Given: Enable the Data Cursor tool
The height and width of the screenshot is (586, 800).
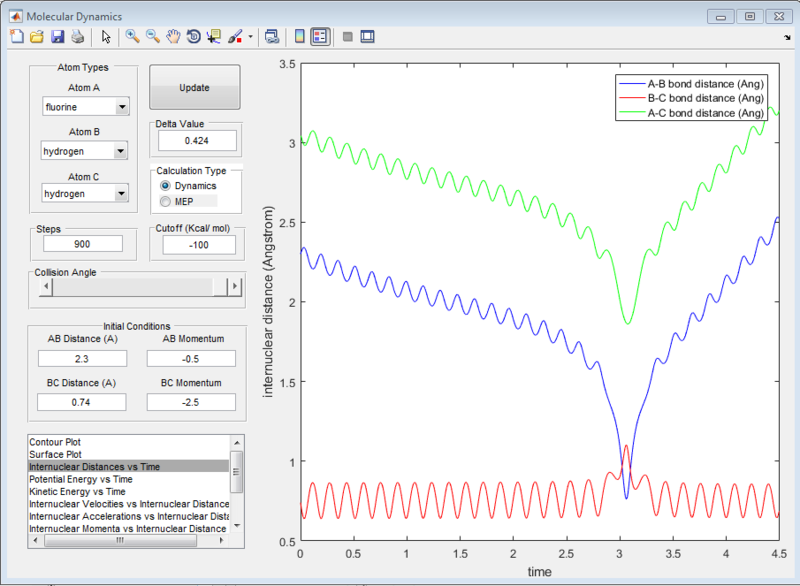Looking at the screenshot, I should coord(214,37).
